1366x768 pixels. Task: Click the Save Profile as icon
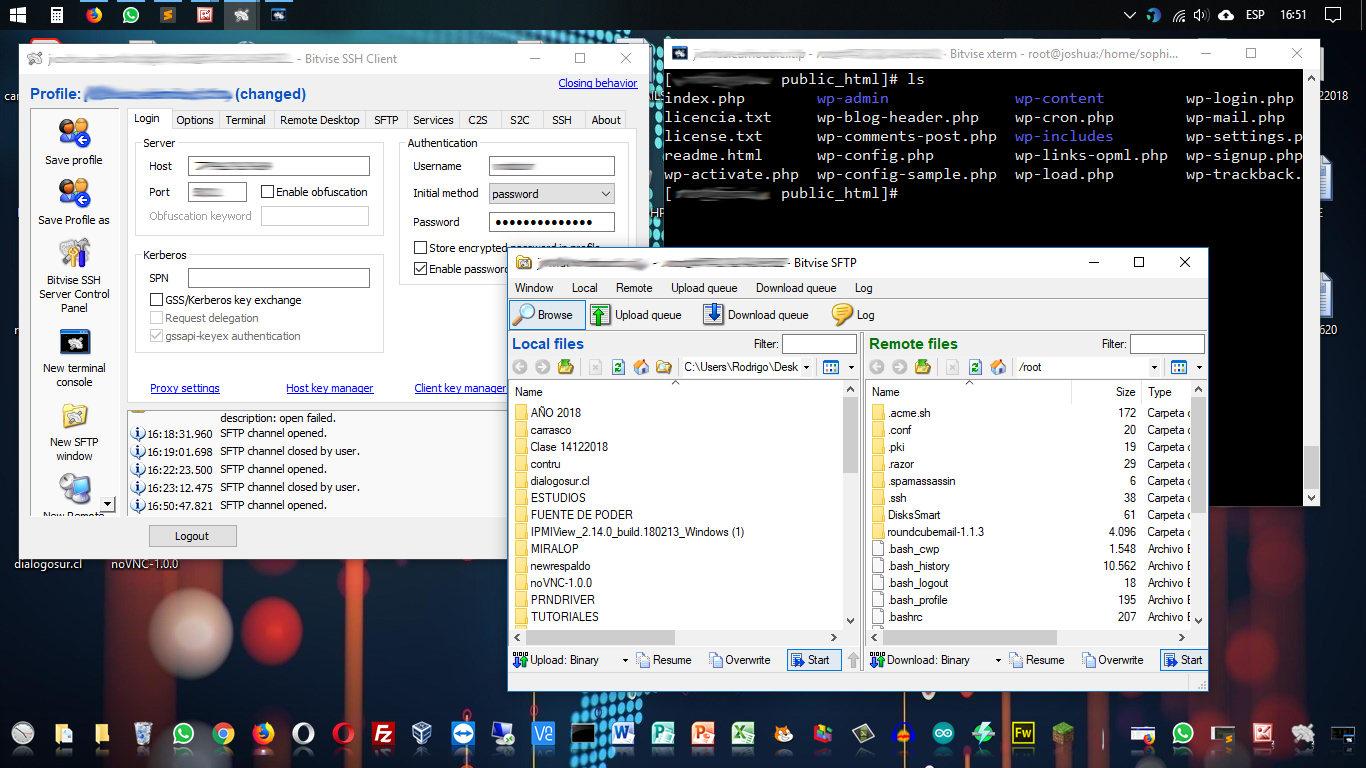(x=74, y=193)
